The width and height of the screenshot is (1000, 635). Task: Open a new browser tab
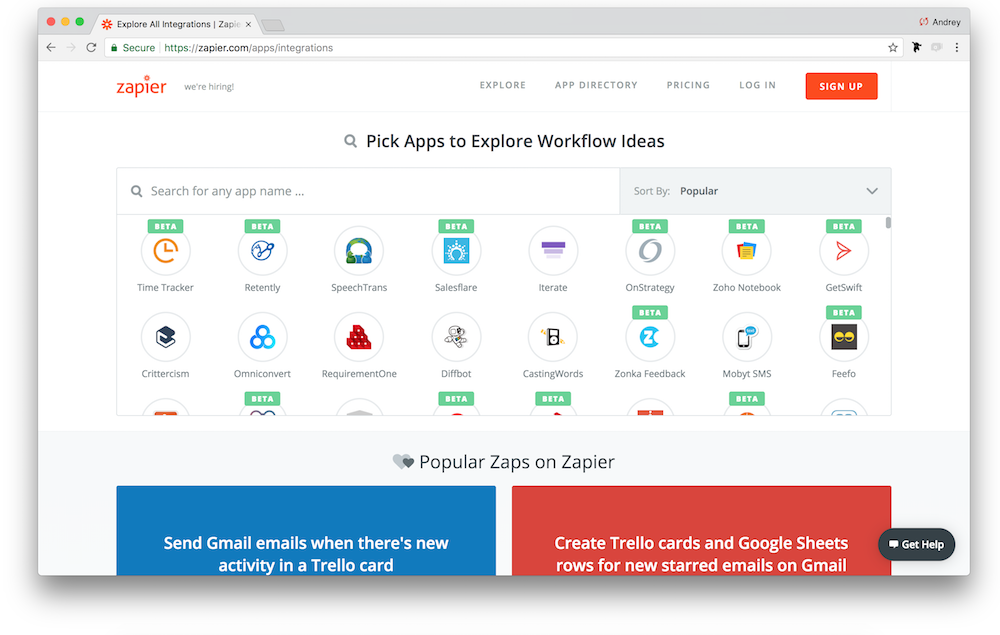coord(273,26)
